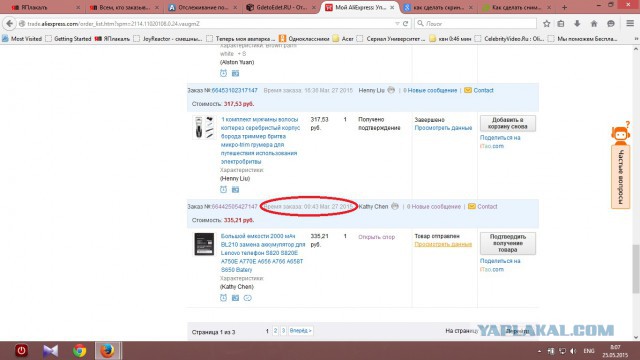Image resolution: width=640 pixels, height=360 pixels.
Task: Click iTao.com share link in battery order
Action: 492,269
